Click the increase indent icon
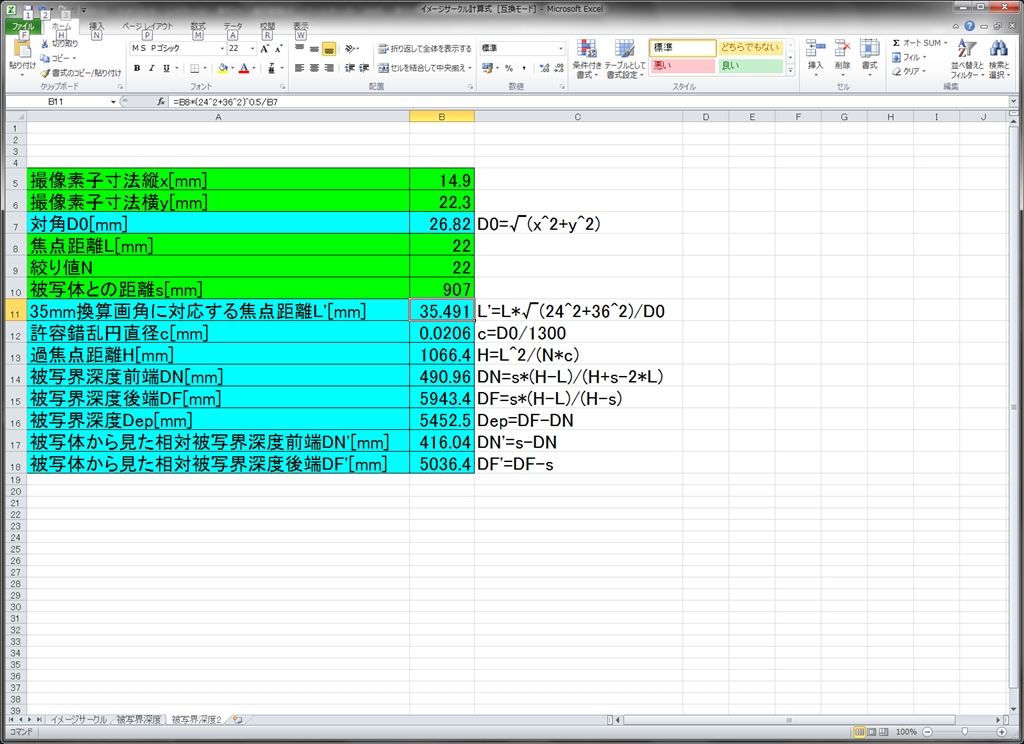This screenshot has width=1024, height=744. (x=364, y=68)
